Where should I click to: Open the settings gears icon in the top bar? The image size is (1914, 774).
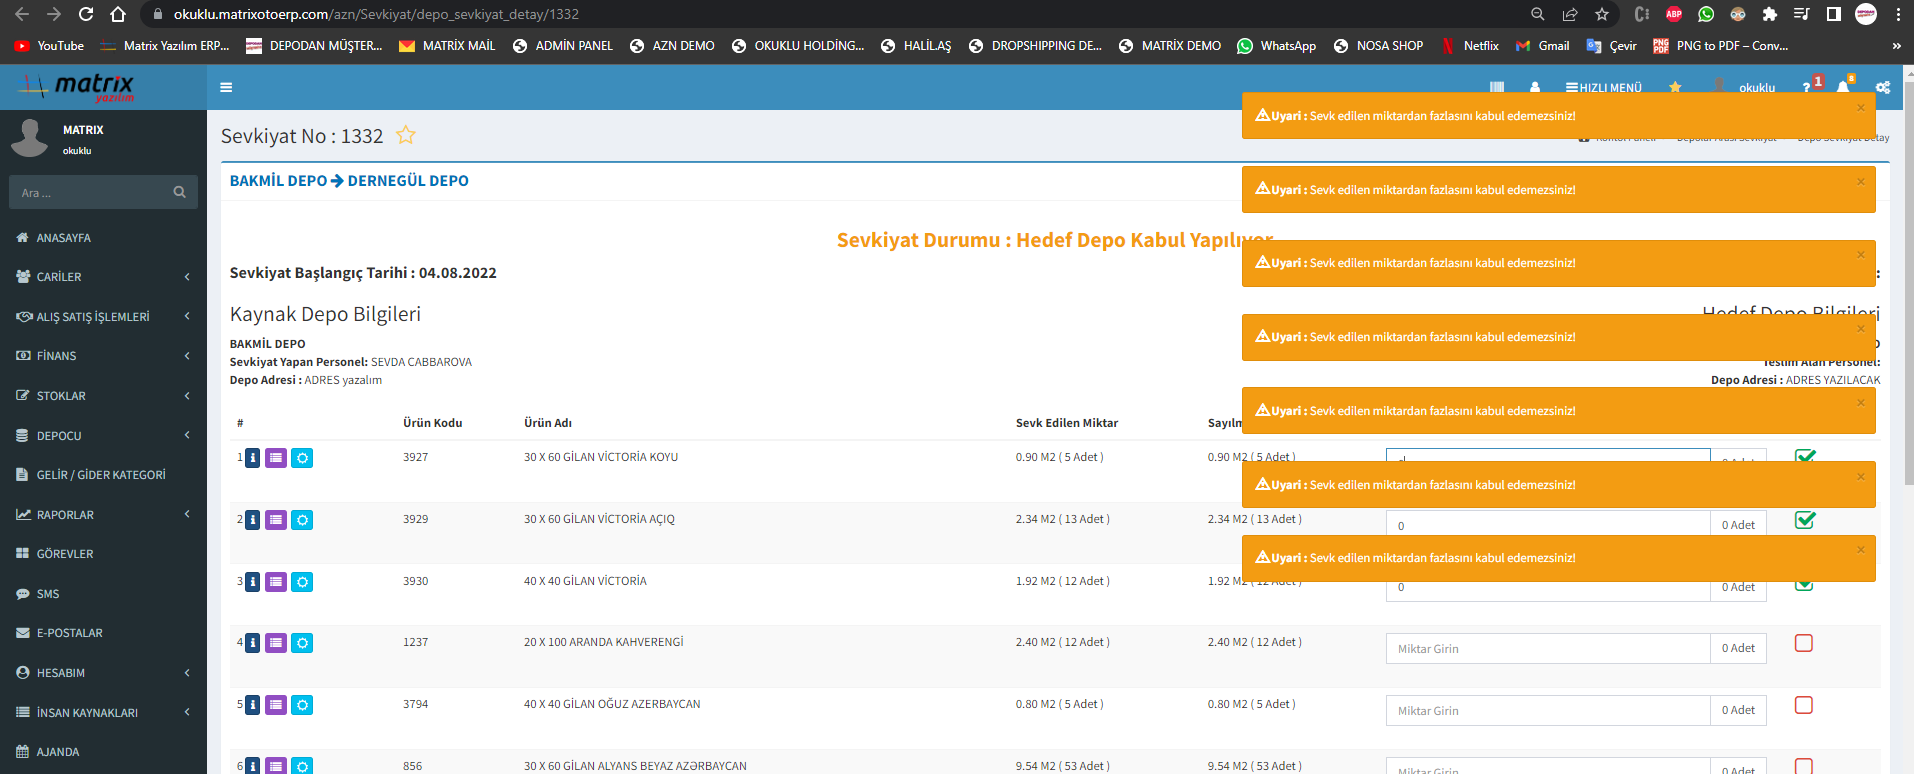[1883, 87]
